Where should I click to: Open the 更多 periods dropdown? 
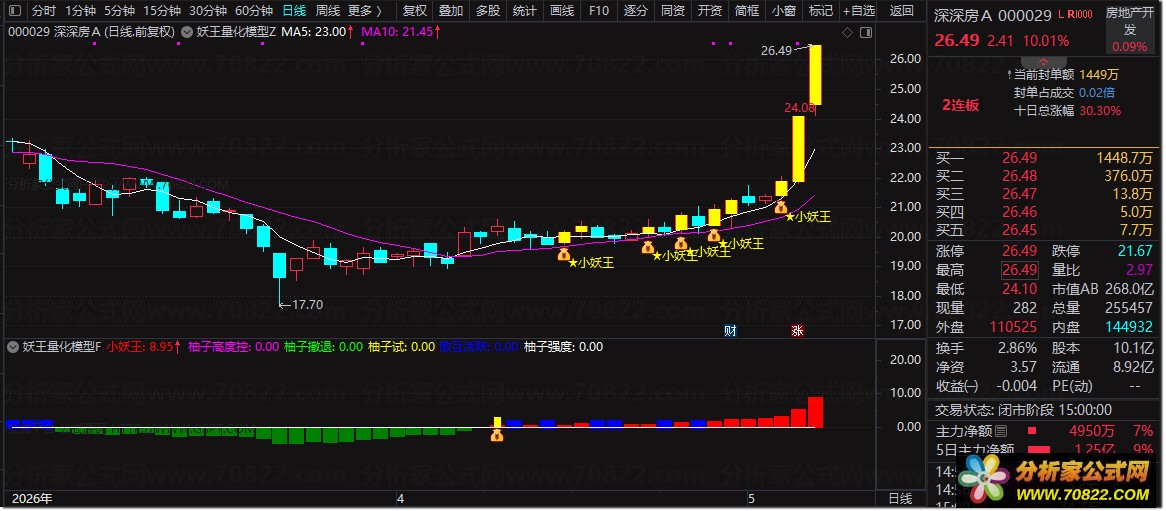(365, 11)
